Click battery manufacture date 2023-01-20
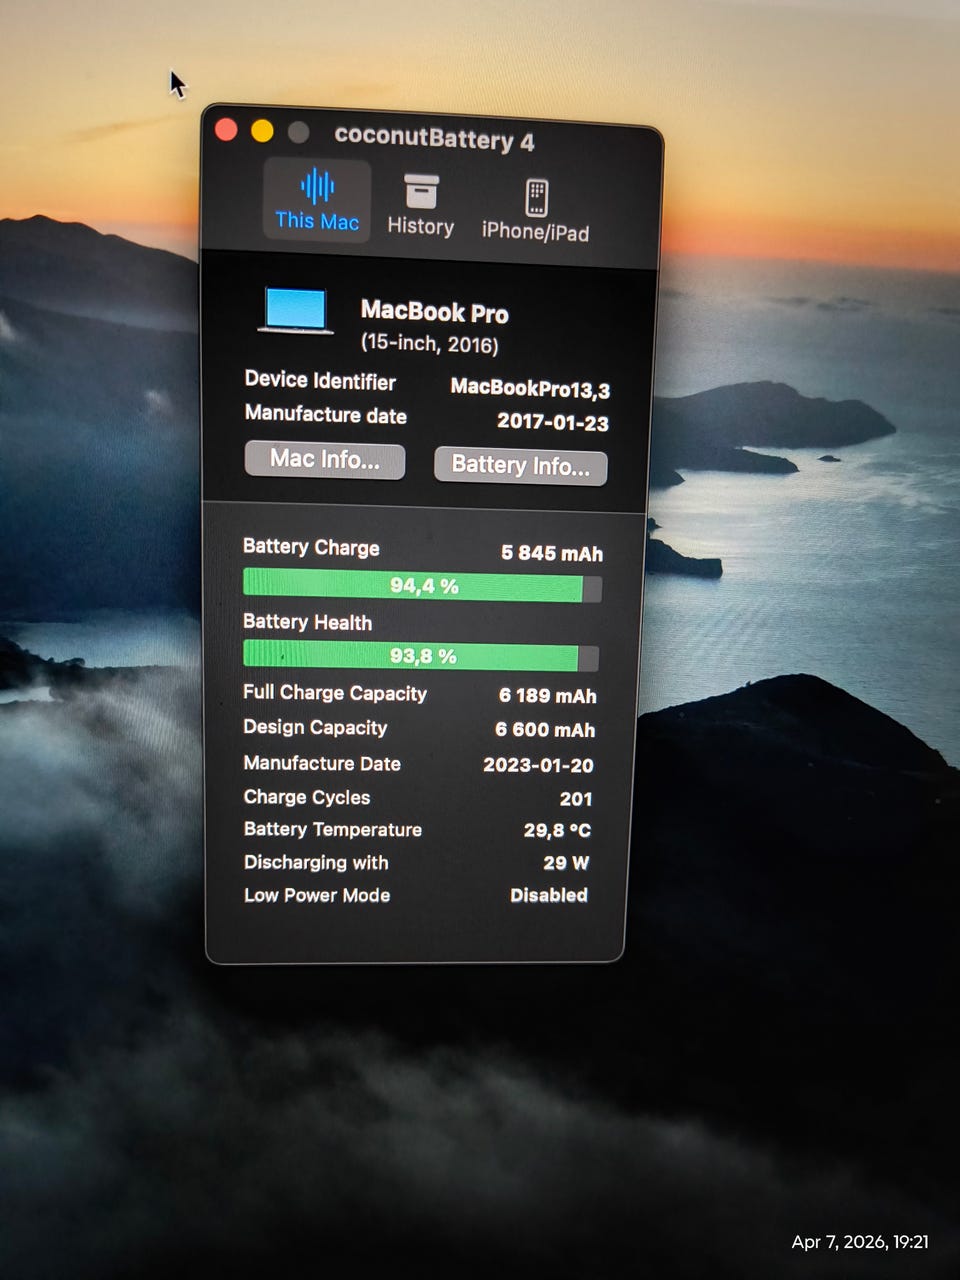This screenshot has width=960, height=1280. 538,765
